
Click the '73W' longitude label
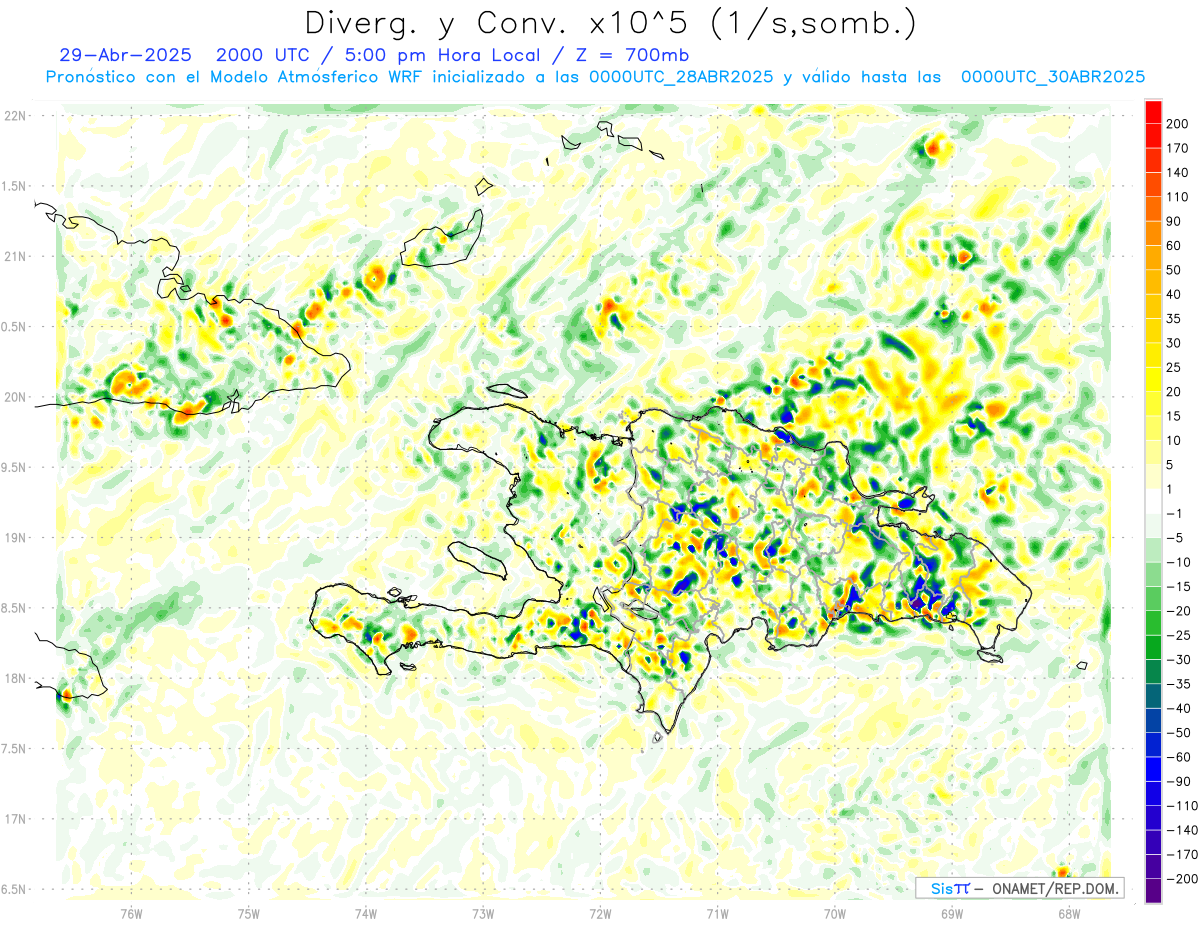(483, 913)
